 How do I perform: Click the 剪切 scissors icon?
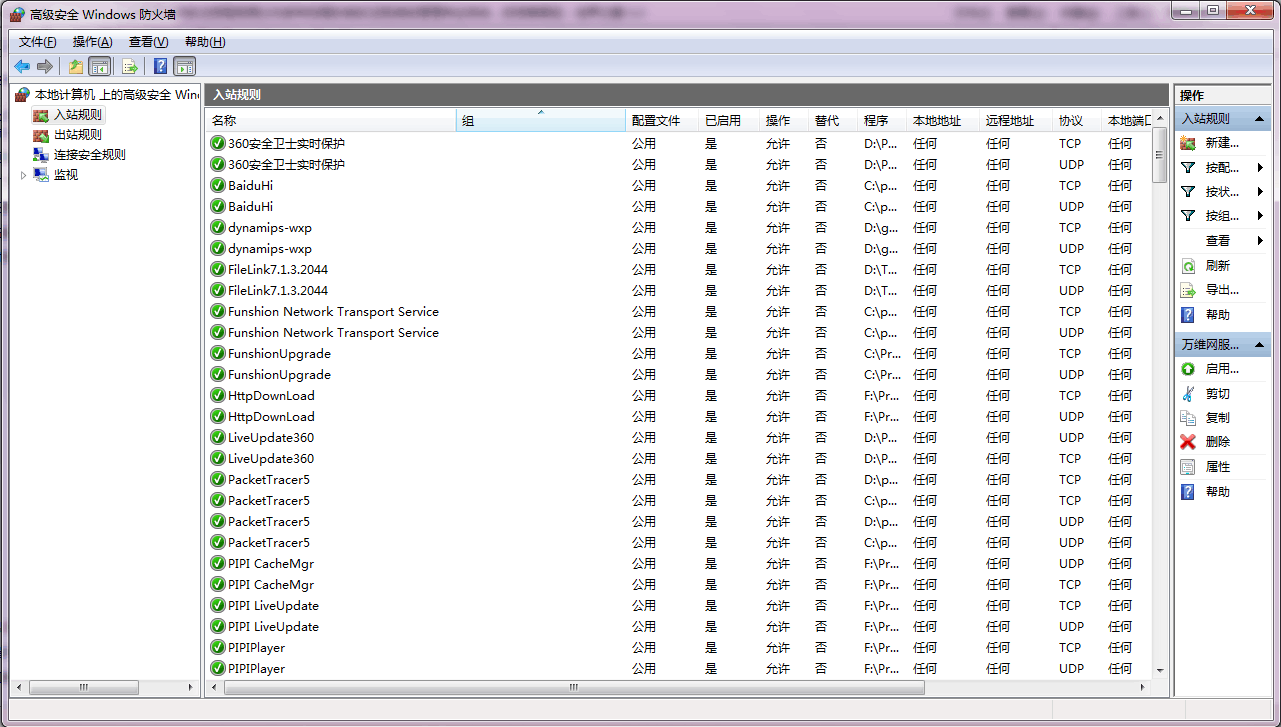pyautogui.click(x=1188, y=394)
